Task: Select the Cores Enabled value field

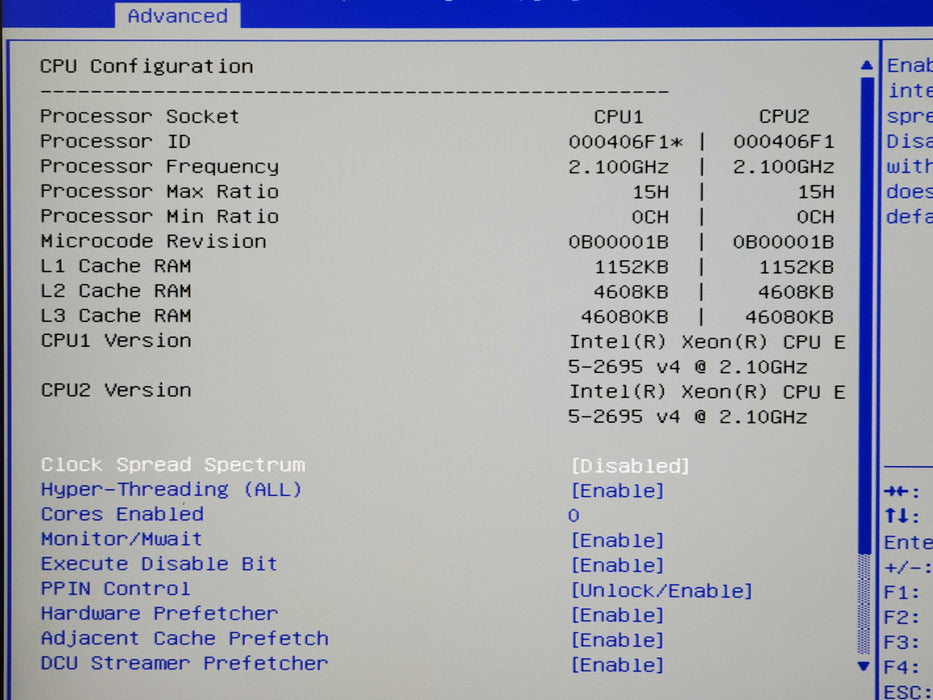Action: (574, 515)
